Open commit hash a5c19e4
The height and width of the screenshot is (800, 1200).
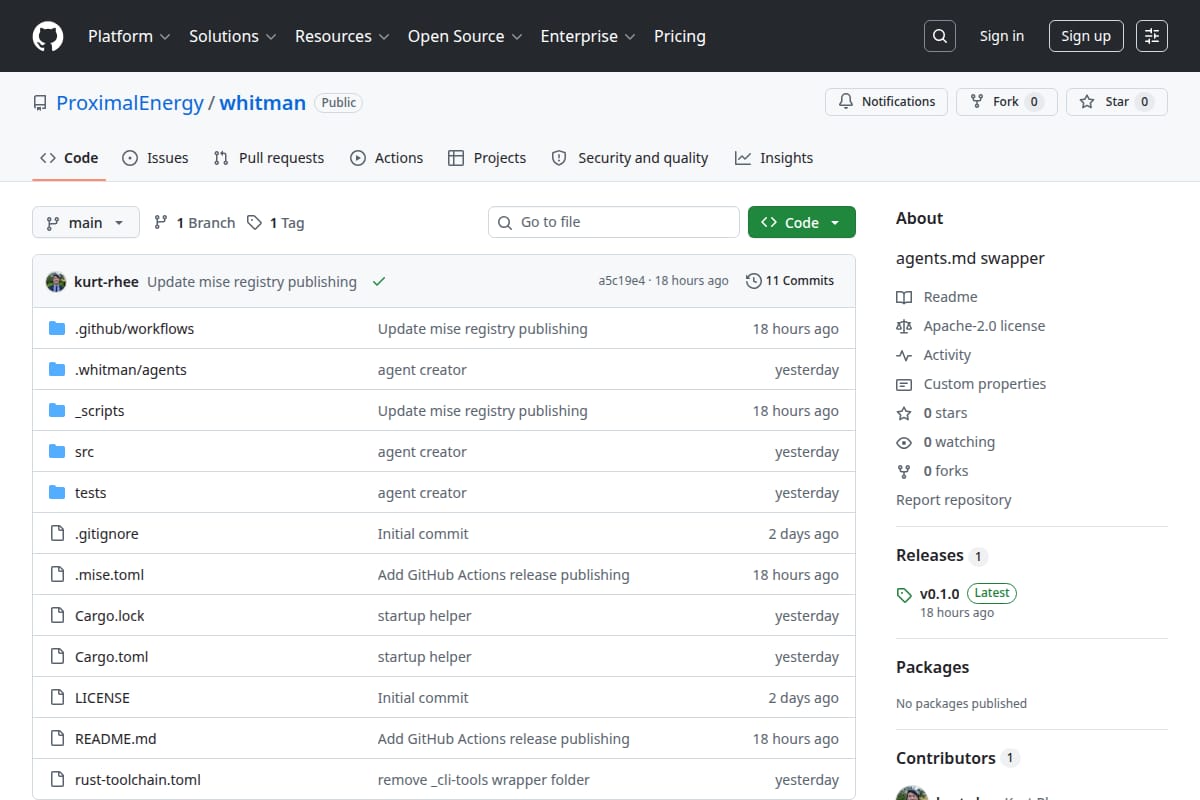point(622,281)
